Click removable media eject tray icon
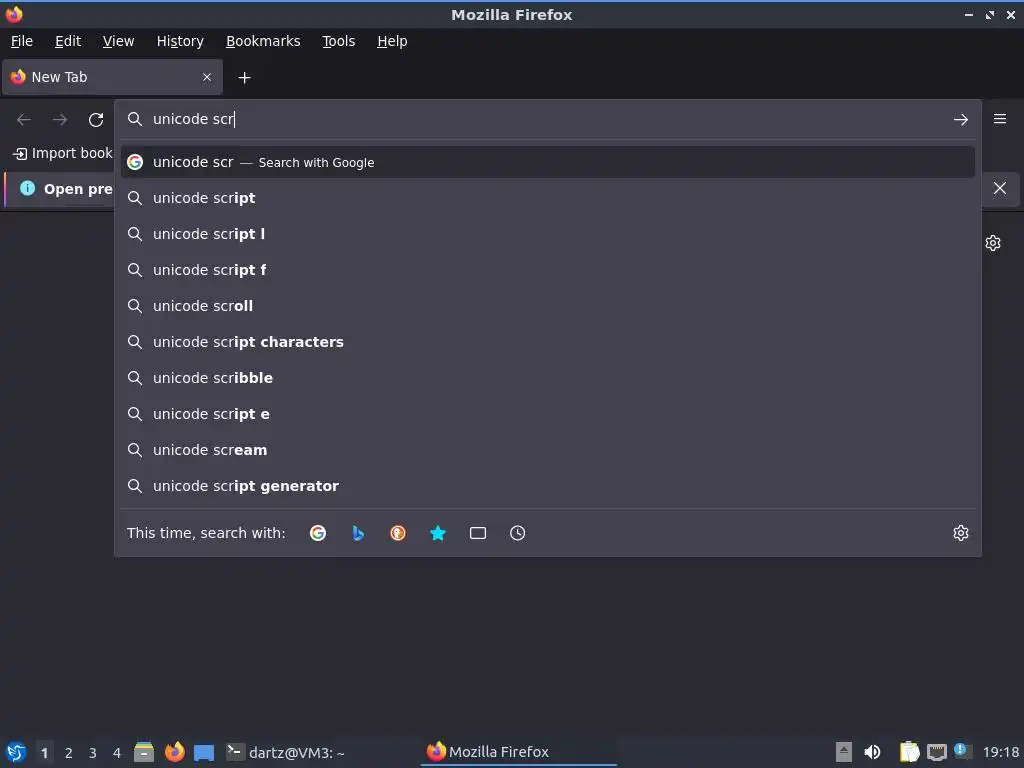Viewport: 1024px width, 768px height. pos(844,752)
